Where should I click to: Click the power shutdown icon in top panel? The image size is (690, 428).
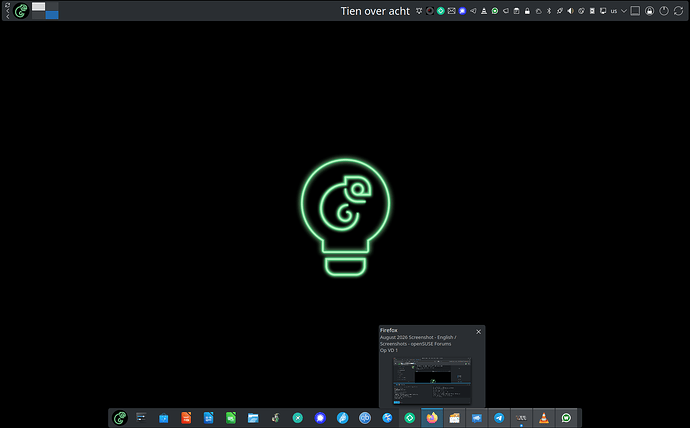tap(664, 11)
